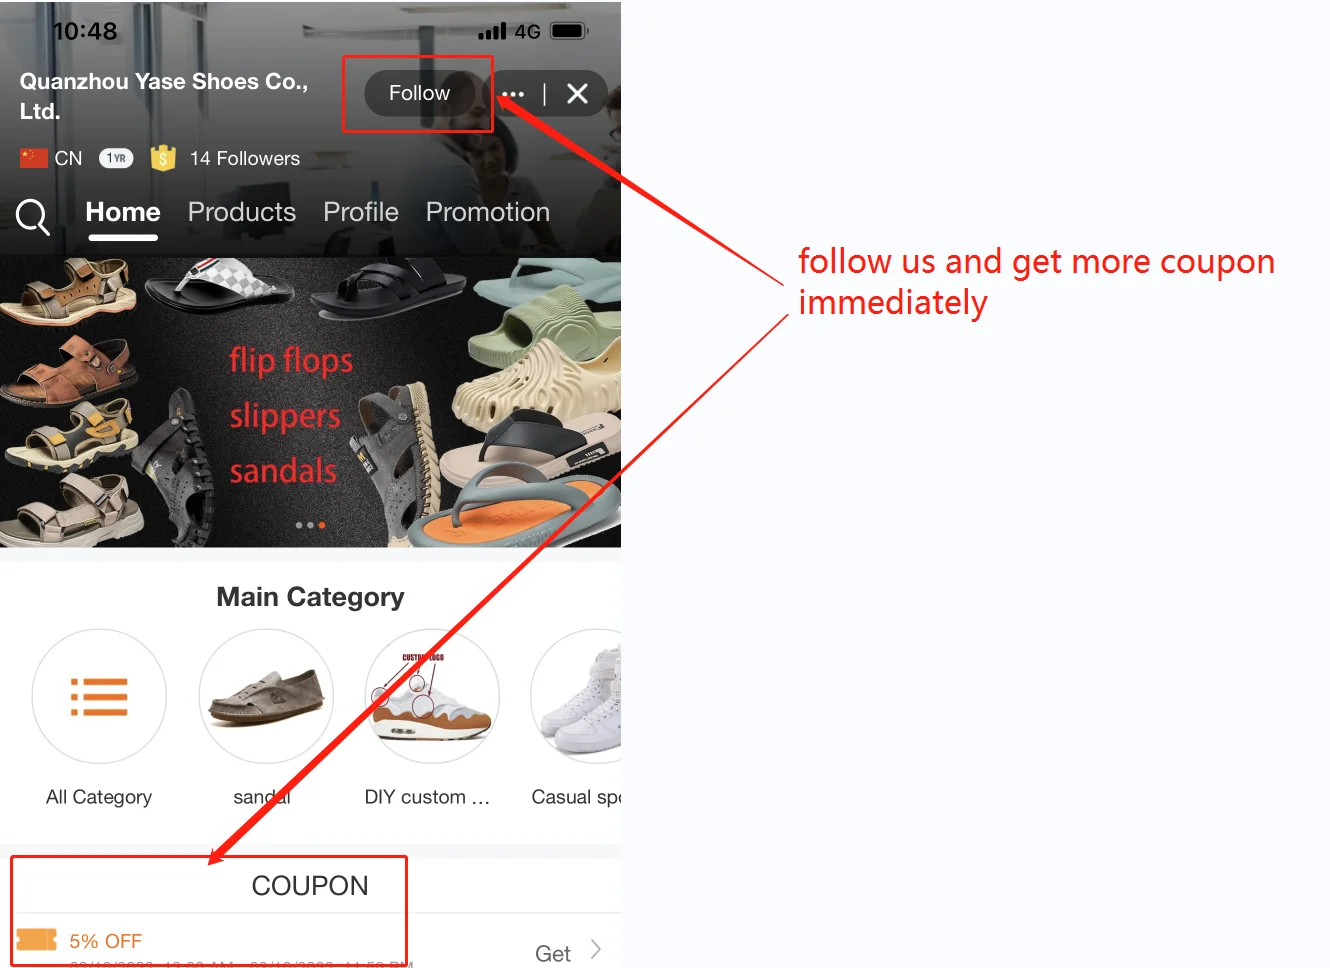
Task: Open the three-dots more options menu
Action: coord(513,94)
